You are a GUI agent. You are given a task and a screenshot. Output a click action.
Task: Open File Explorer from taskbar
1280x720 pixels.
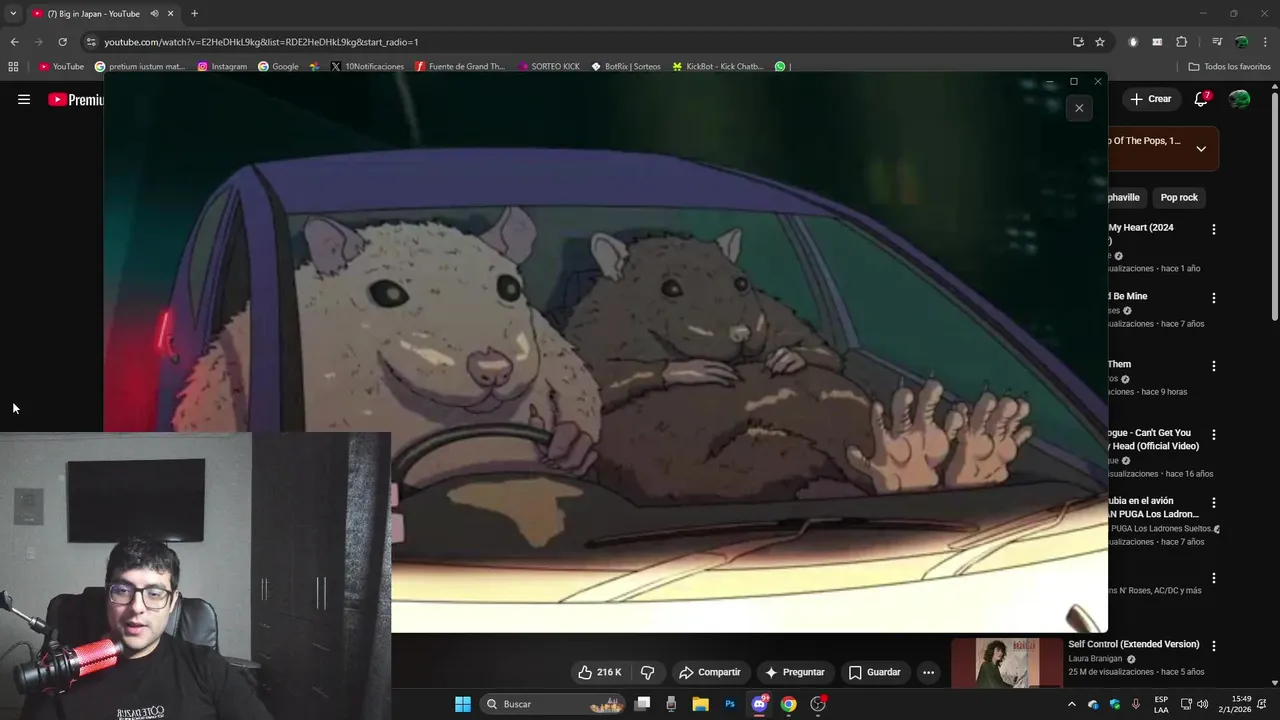(x=700, y=704)
